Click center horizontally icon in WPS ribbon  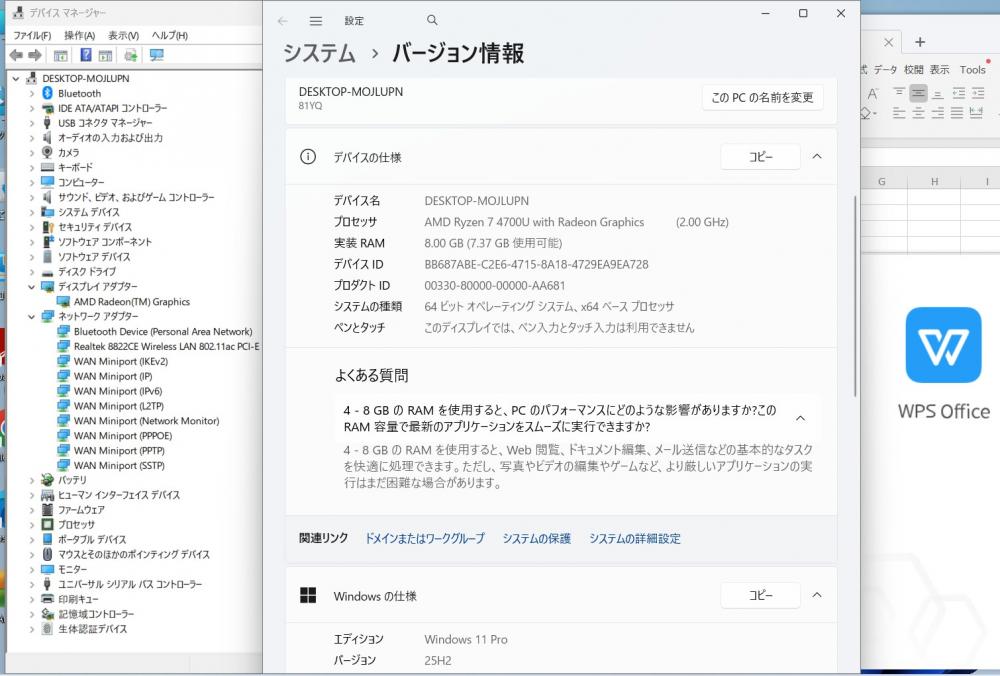pyautogui.click(x=918, y=114)
